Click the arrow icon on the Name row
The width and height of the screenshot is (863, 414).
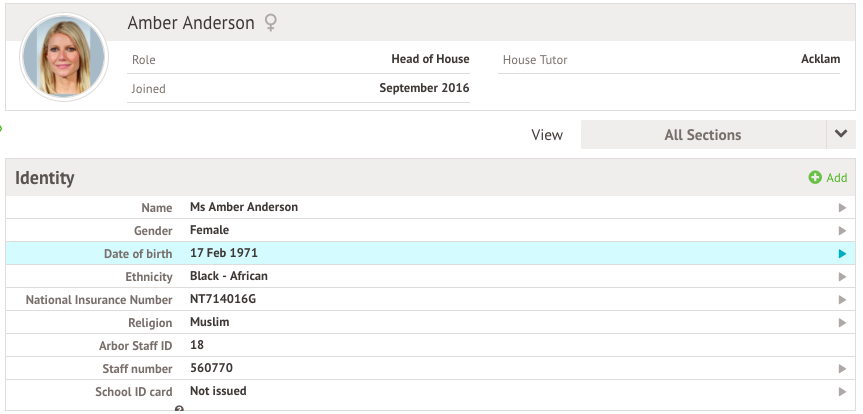(x=842, y=208)
